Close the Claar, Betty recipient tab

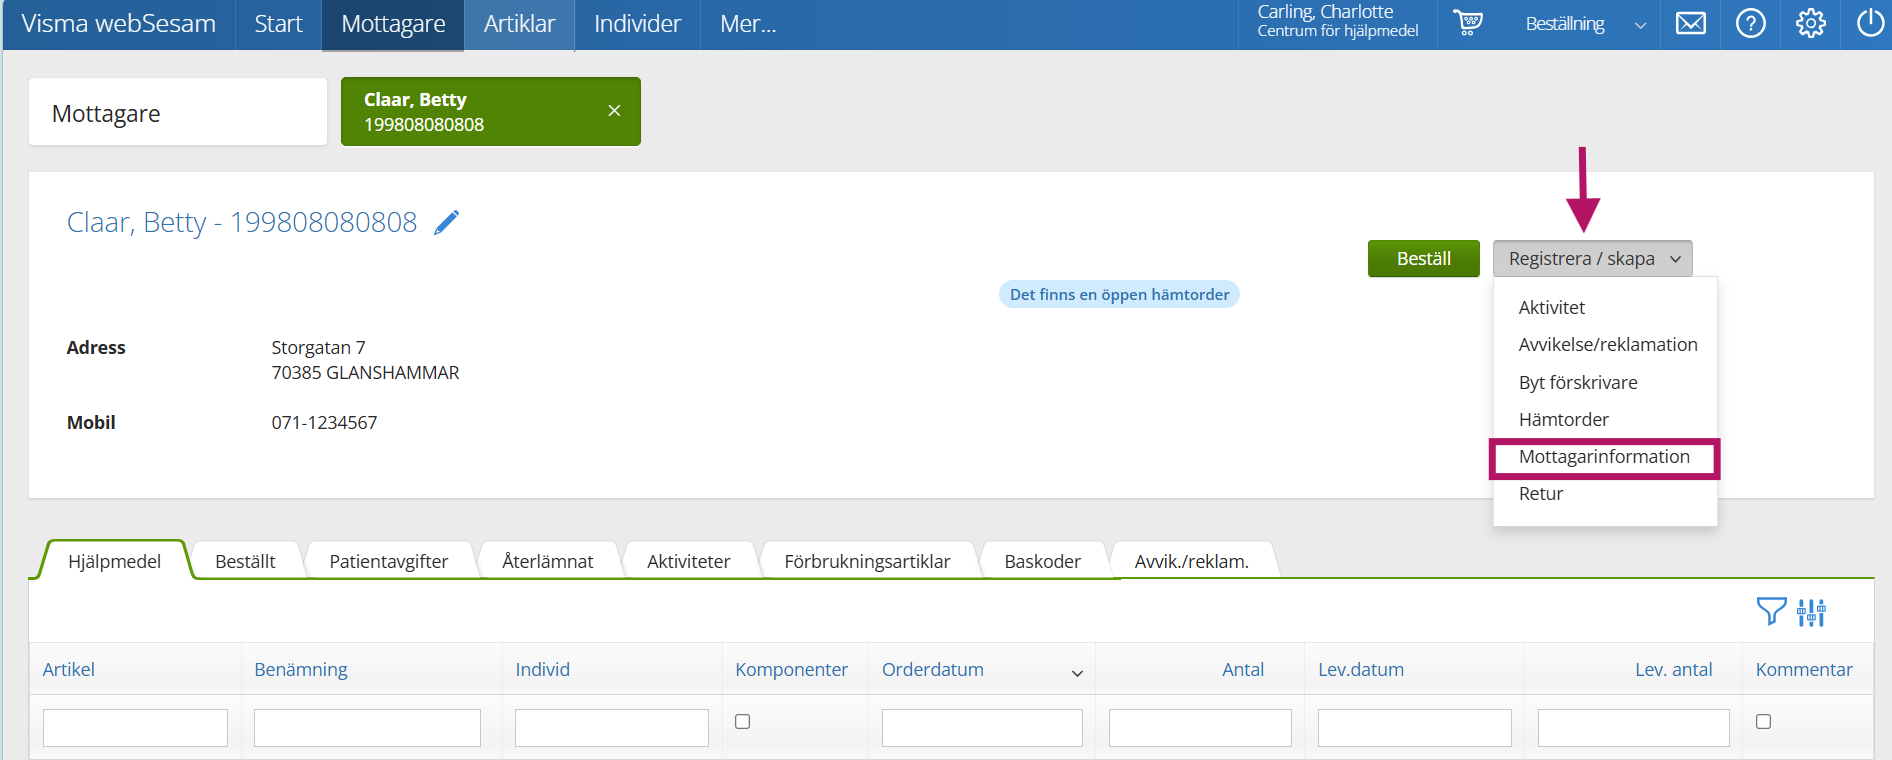pyautogui.click(x=614, y=111)
